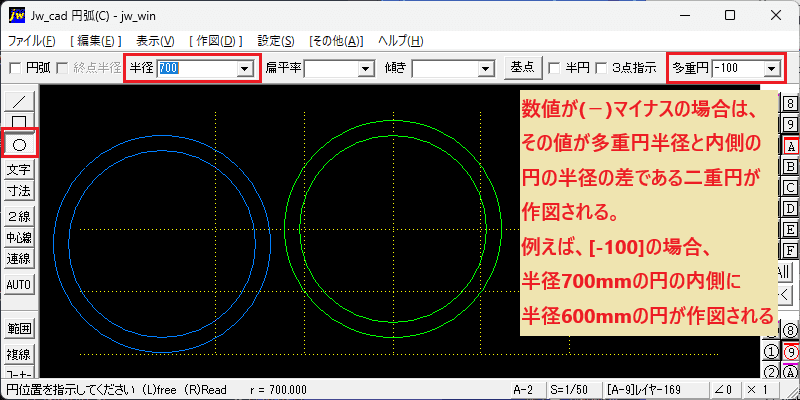Select the 範囲 range selection tool

pyautogui.click(x=19, y=328)
